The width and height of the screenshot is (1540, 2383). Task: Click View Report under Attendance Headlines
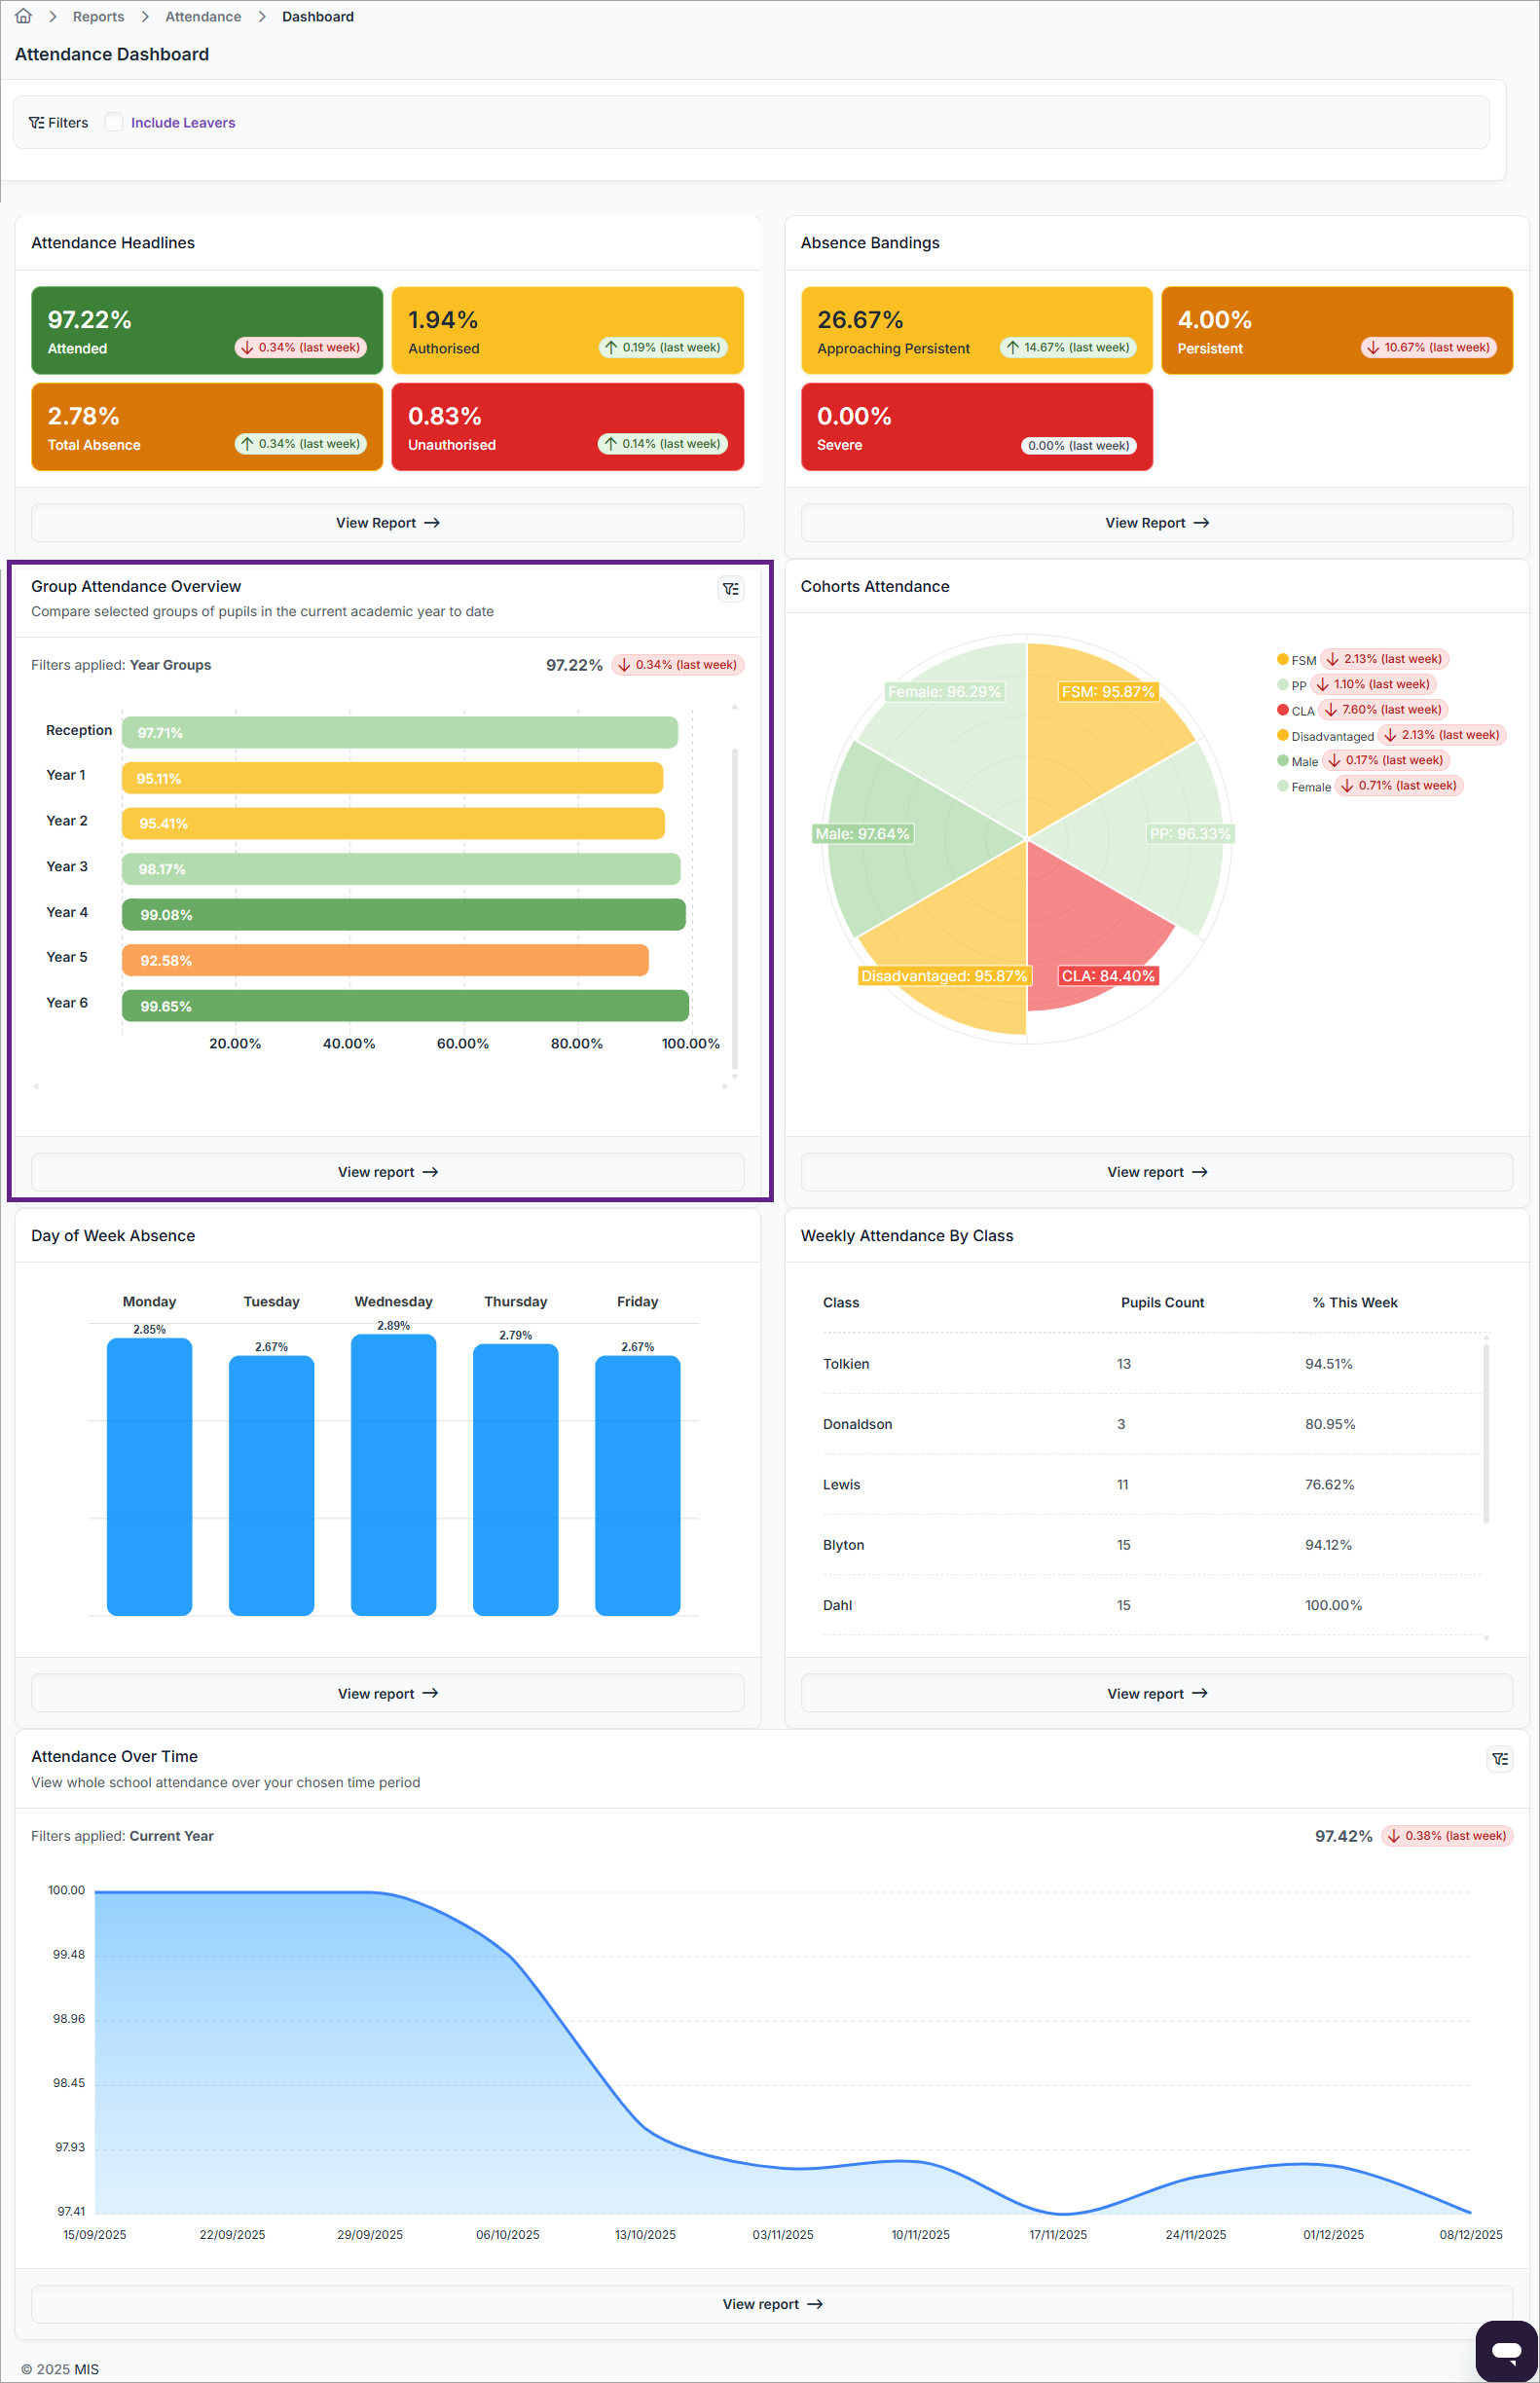388,523
